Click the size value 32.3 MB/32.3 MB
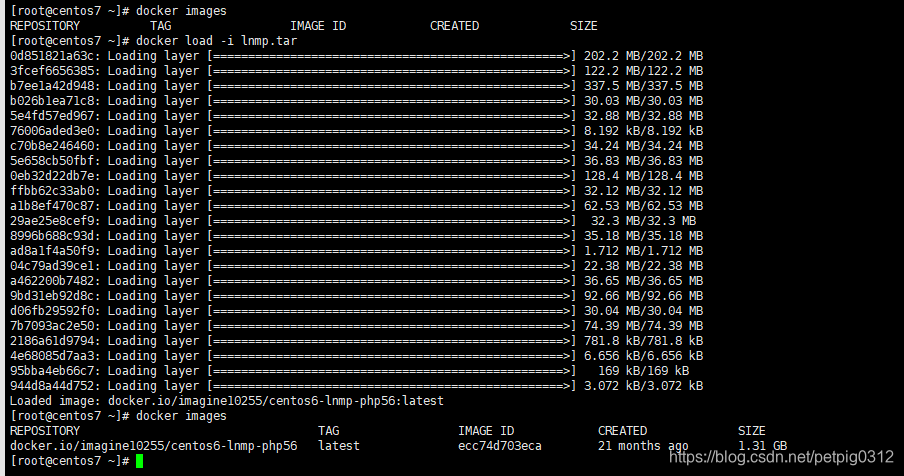This screenshot has width=904, height=476. pyautogui.click(x=643, y=221)
